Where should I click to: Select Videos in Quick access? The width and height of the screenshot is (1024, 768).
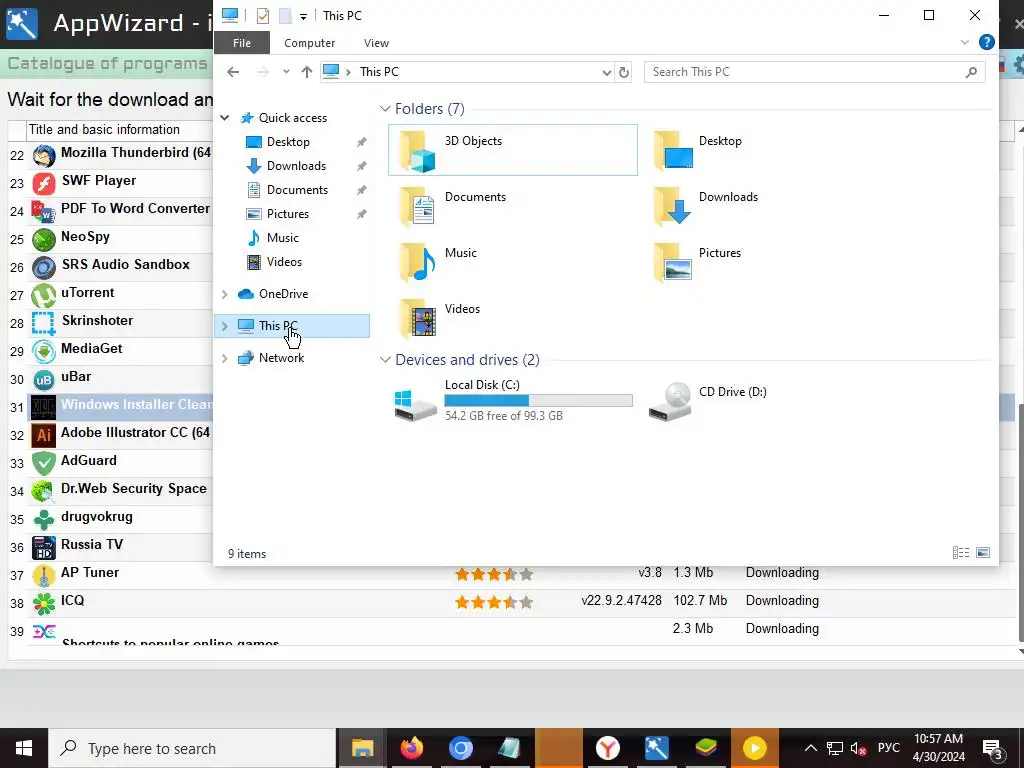click(284, 262)
